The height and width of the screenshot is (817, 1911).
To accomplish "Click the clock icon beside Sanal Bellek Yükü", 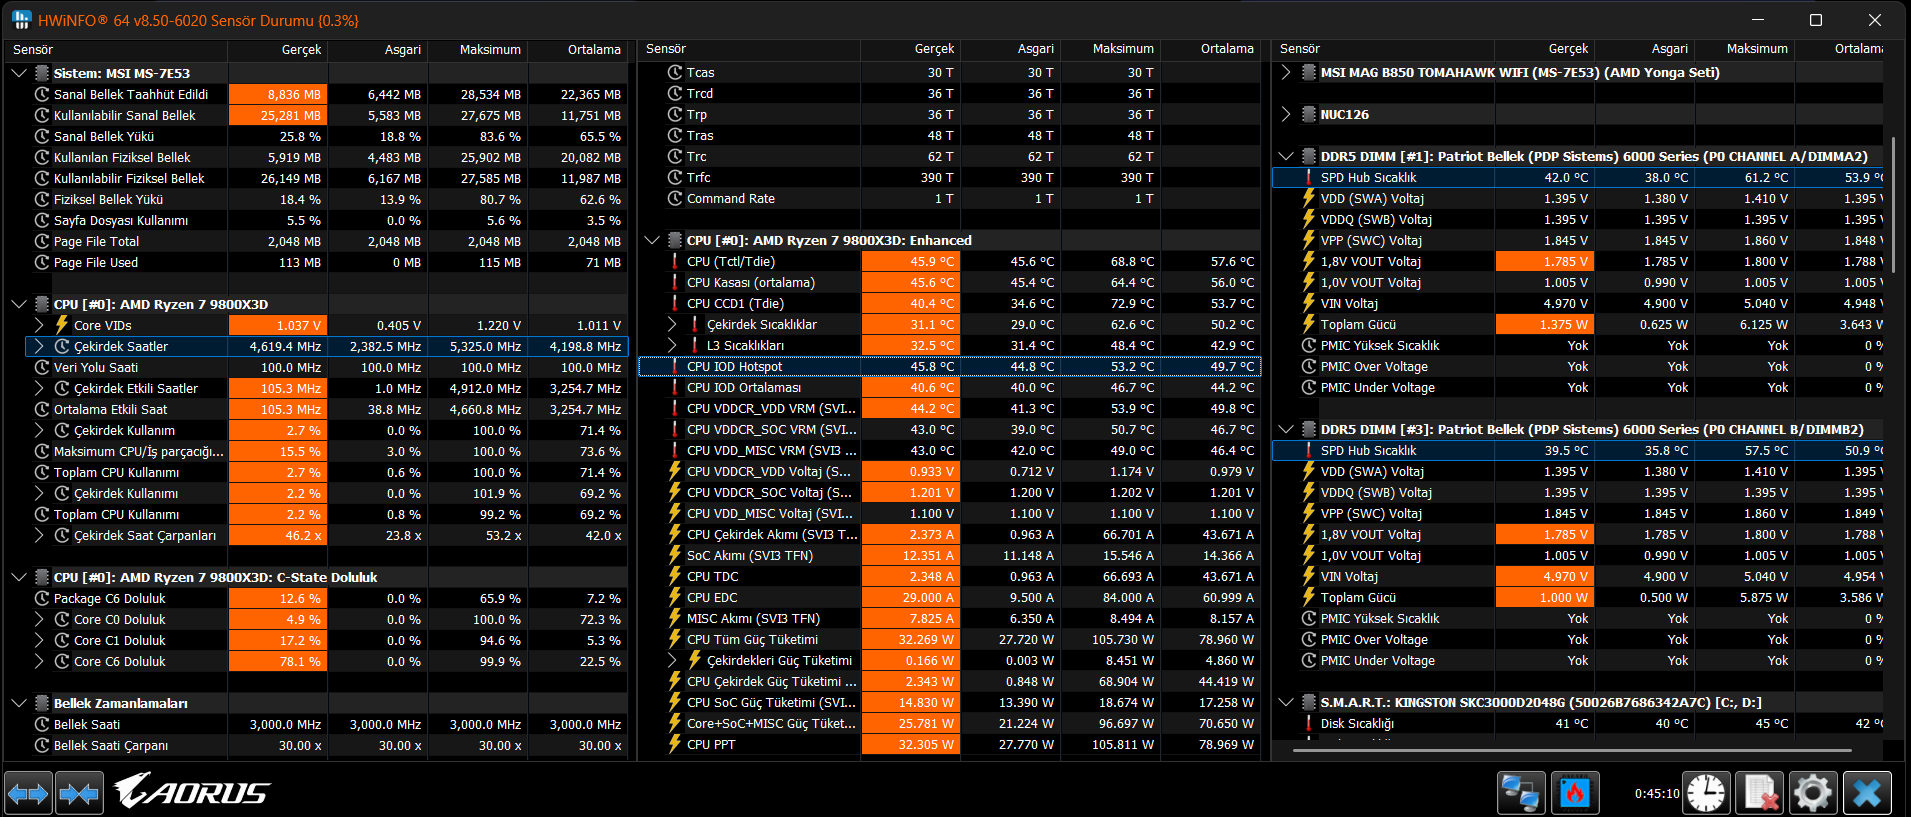I will click(x=42, y=136).
